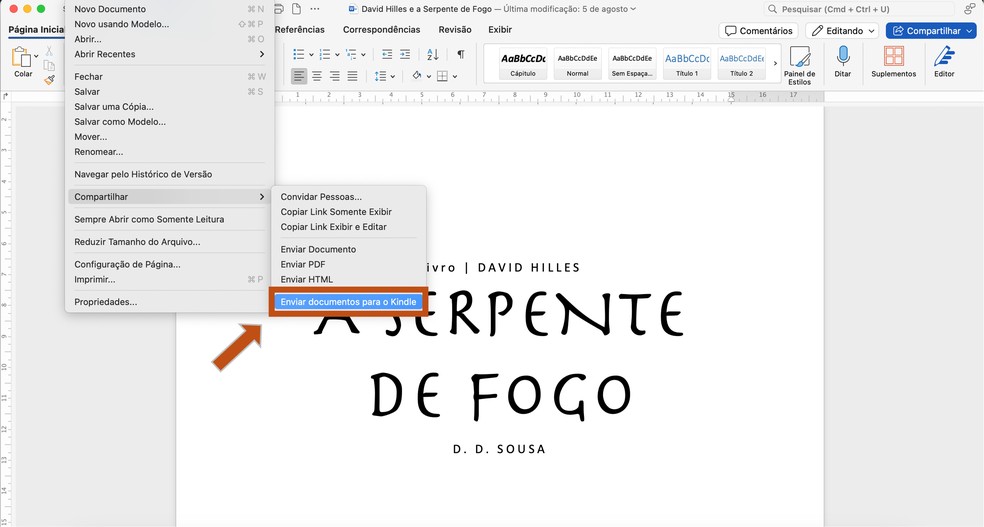Click the Colar clipboard icon

(21, 58)
